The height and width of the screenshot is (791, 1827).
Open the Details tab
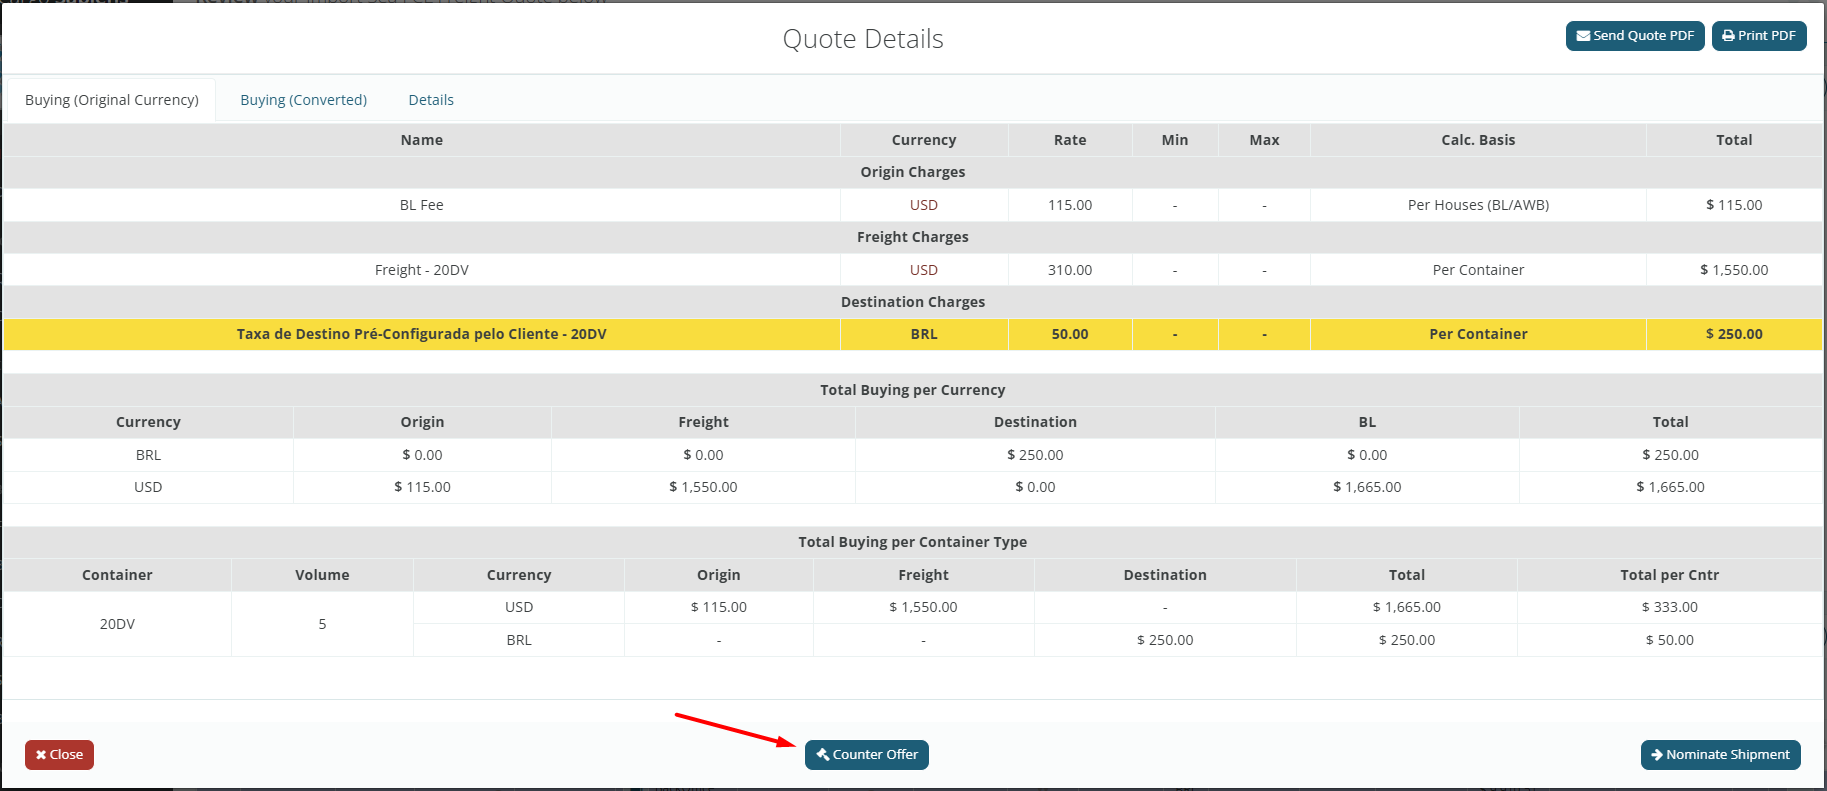(431, 100)
